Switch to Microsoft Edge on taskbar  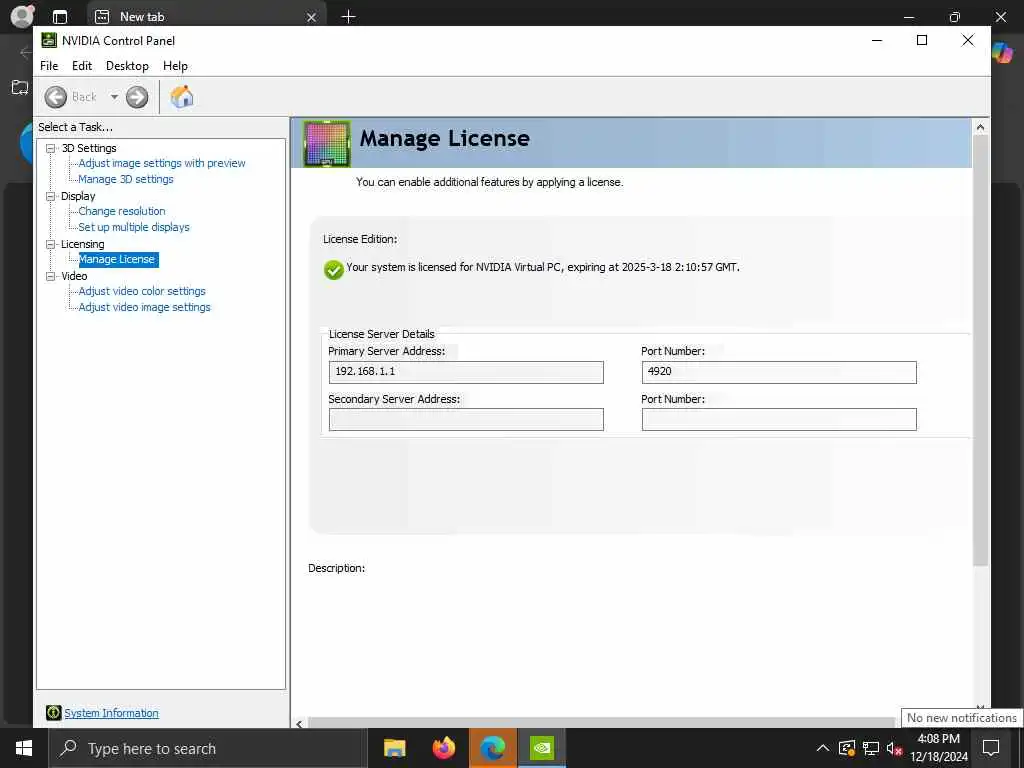[493, 748]
